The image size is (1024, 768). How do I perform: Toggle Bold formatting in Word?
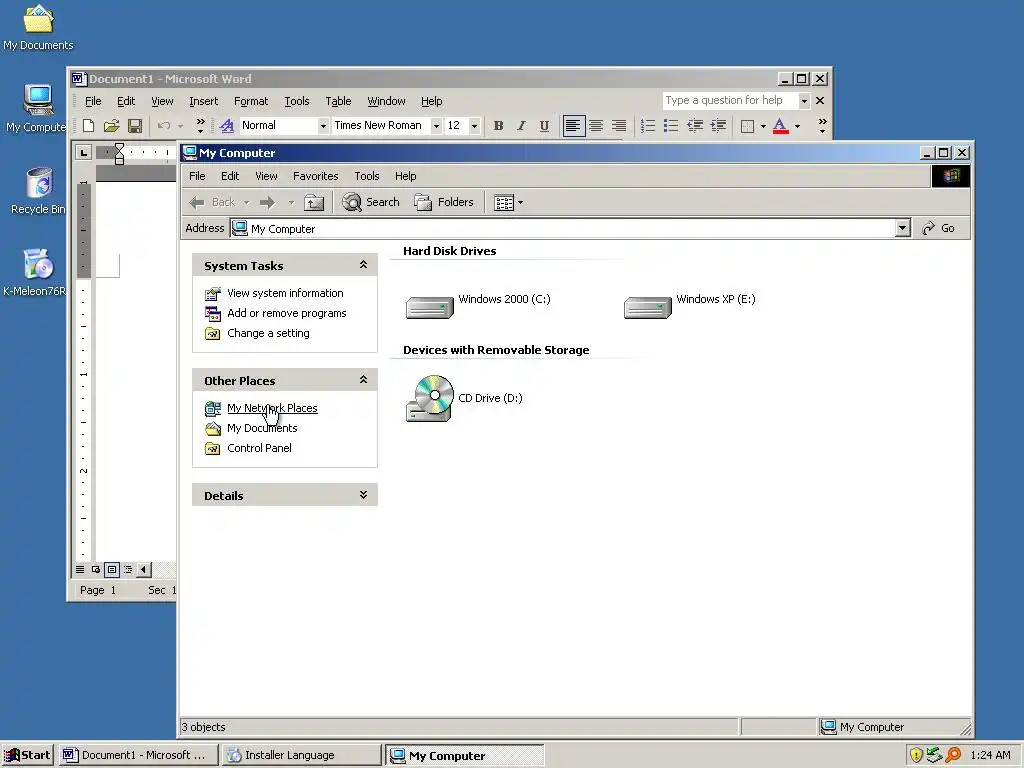pyautogui.click(x=498, y=125)
